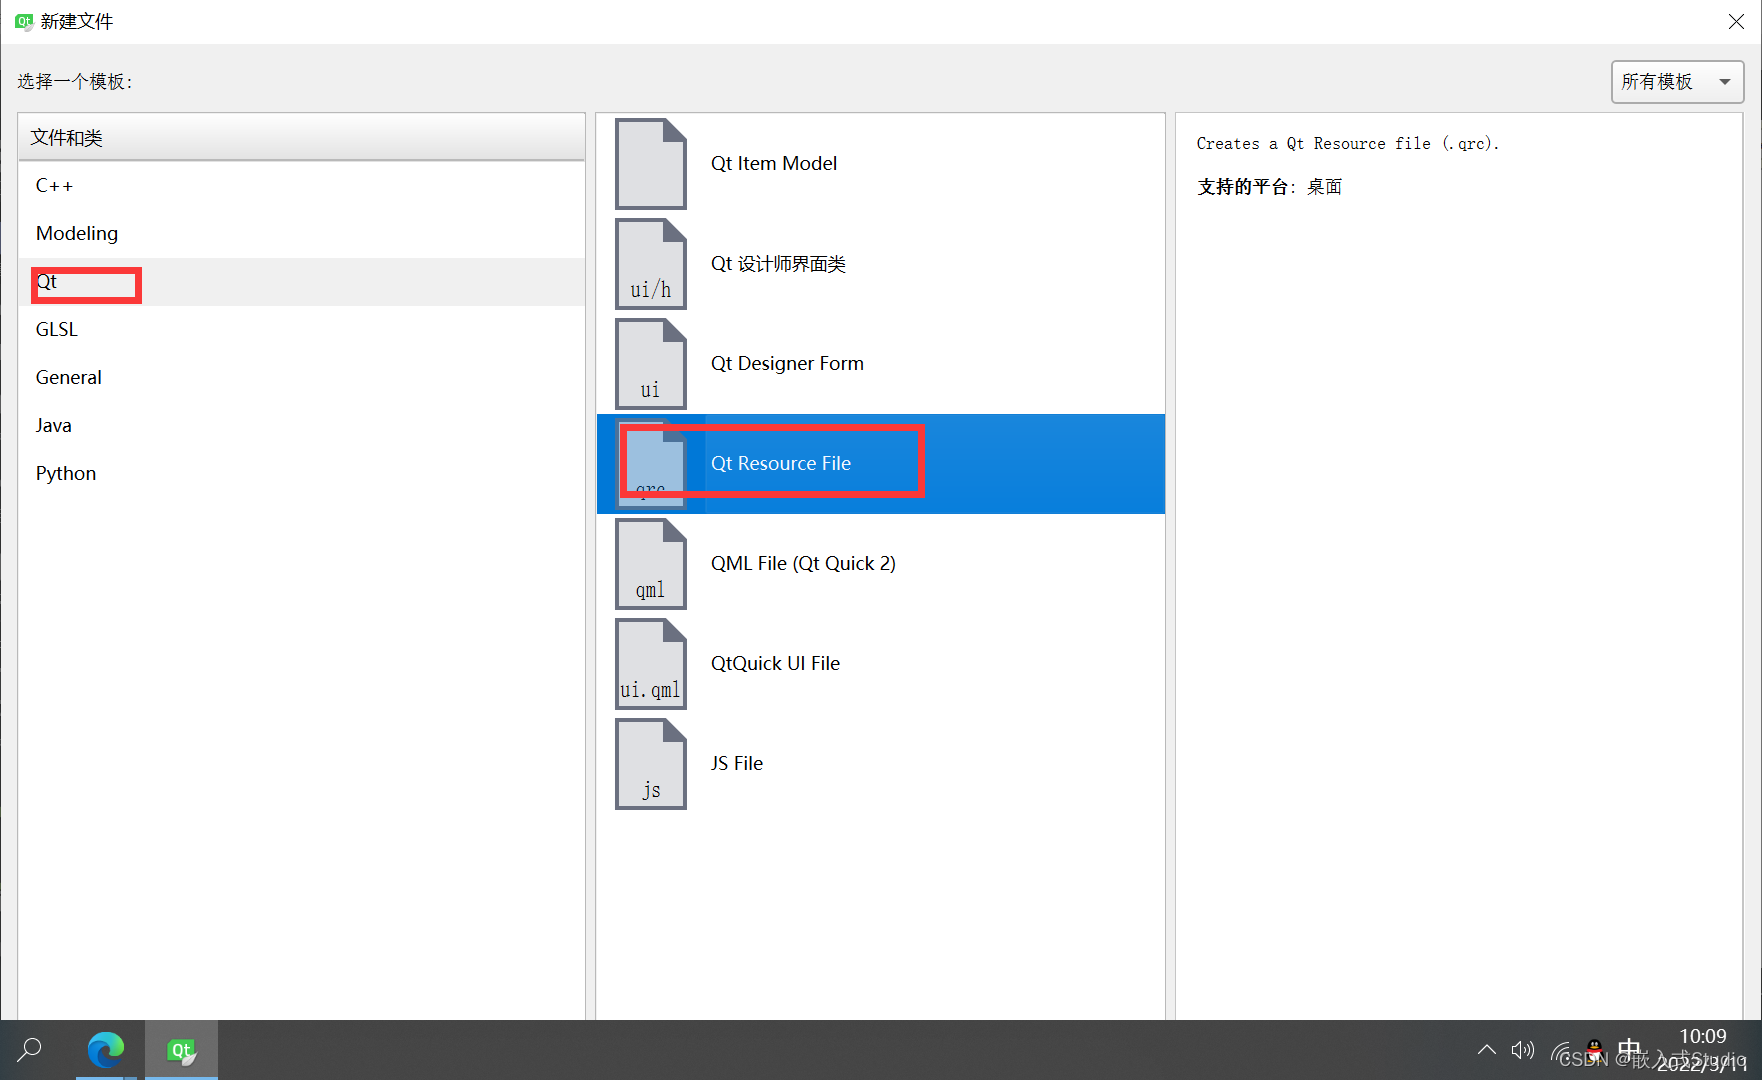This screenshot has width=1762, height=1080.
Task: Choose QML File (Qt Quick 2) template
Action: [881, 564]
